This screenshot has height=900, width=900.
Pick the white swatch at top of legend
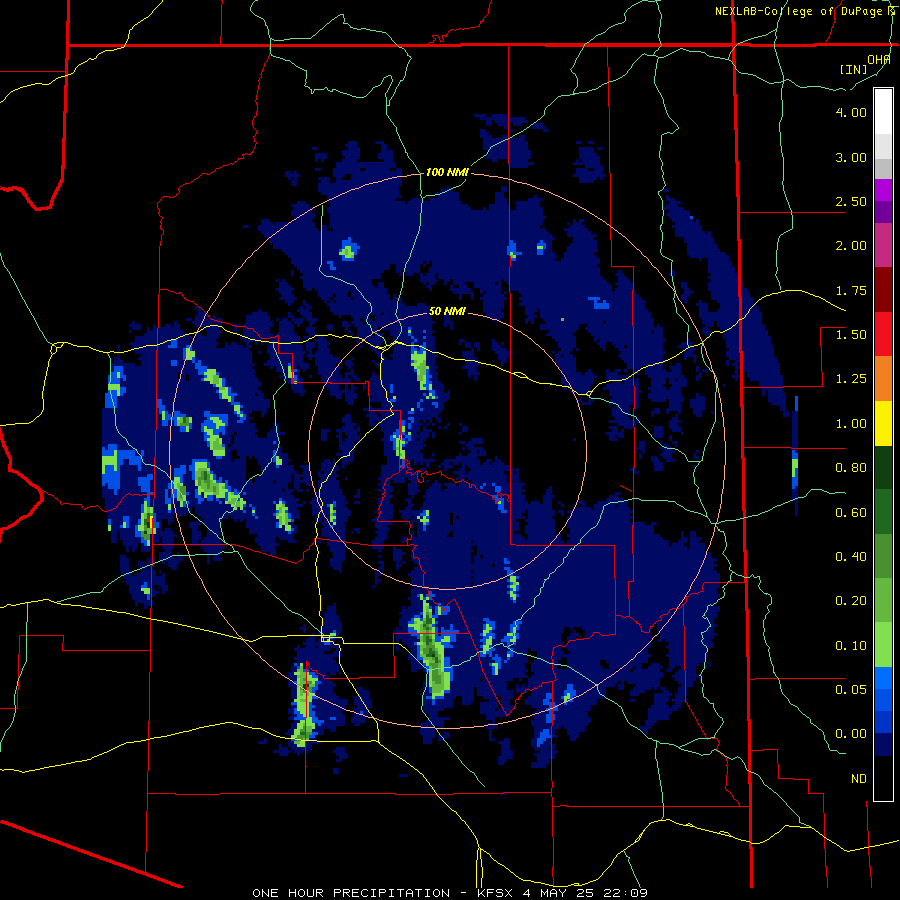(x=883, y=111)
